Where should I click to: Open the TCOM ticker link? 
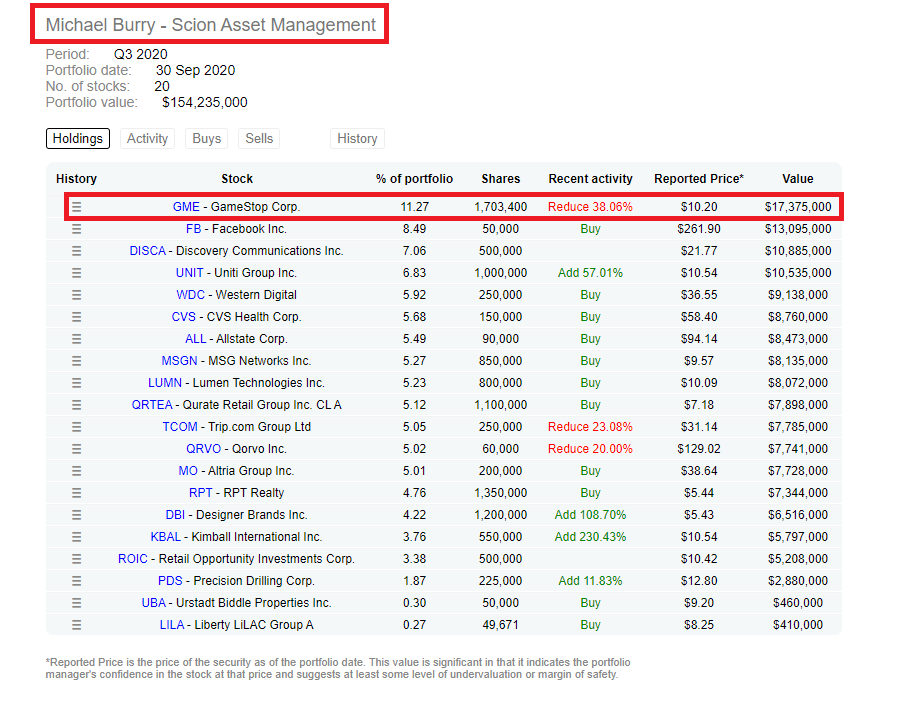tap(180, 427)
